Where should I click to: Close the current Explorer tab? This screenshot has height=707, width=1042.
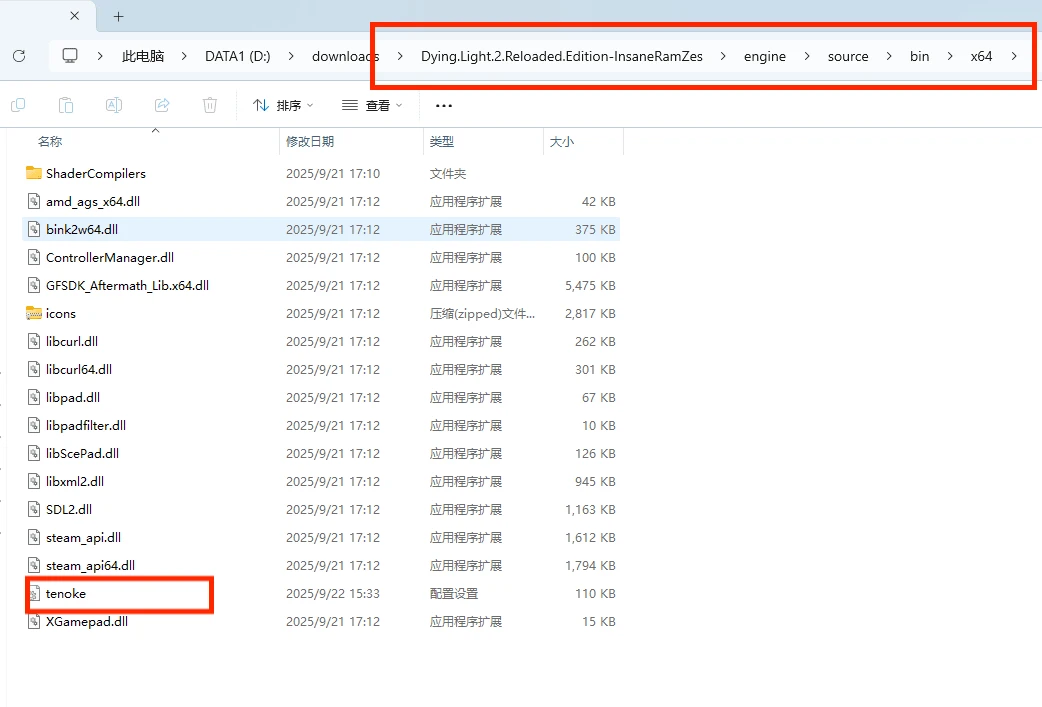point(74,16)
